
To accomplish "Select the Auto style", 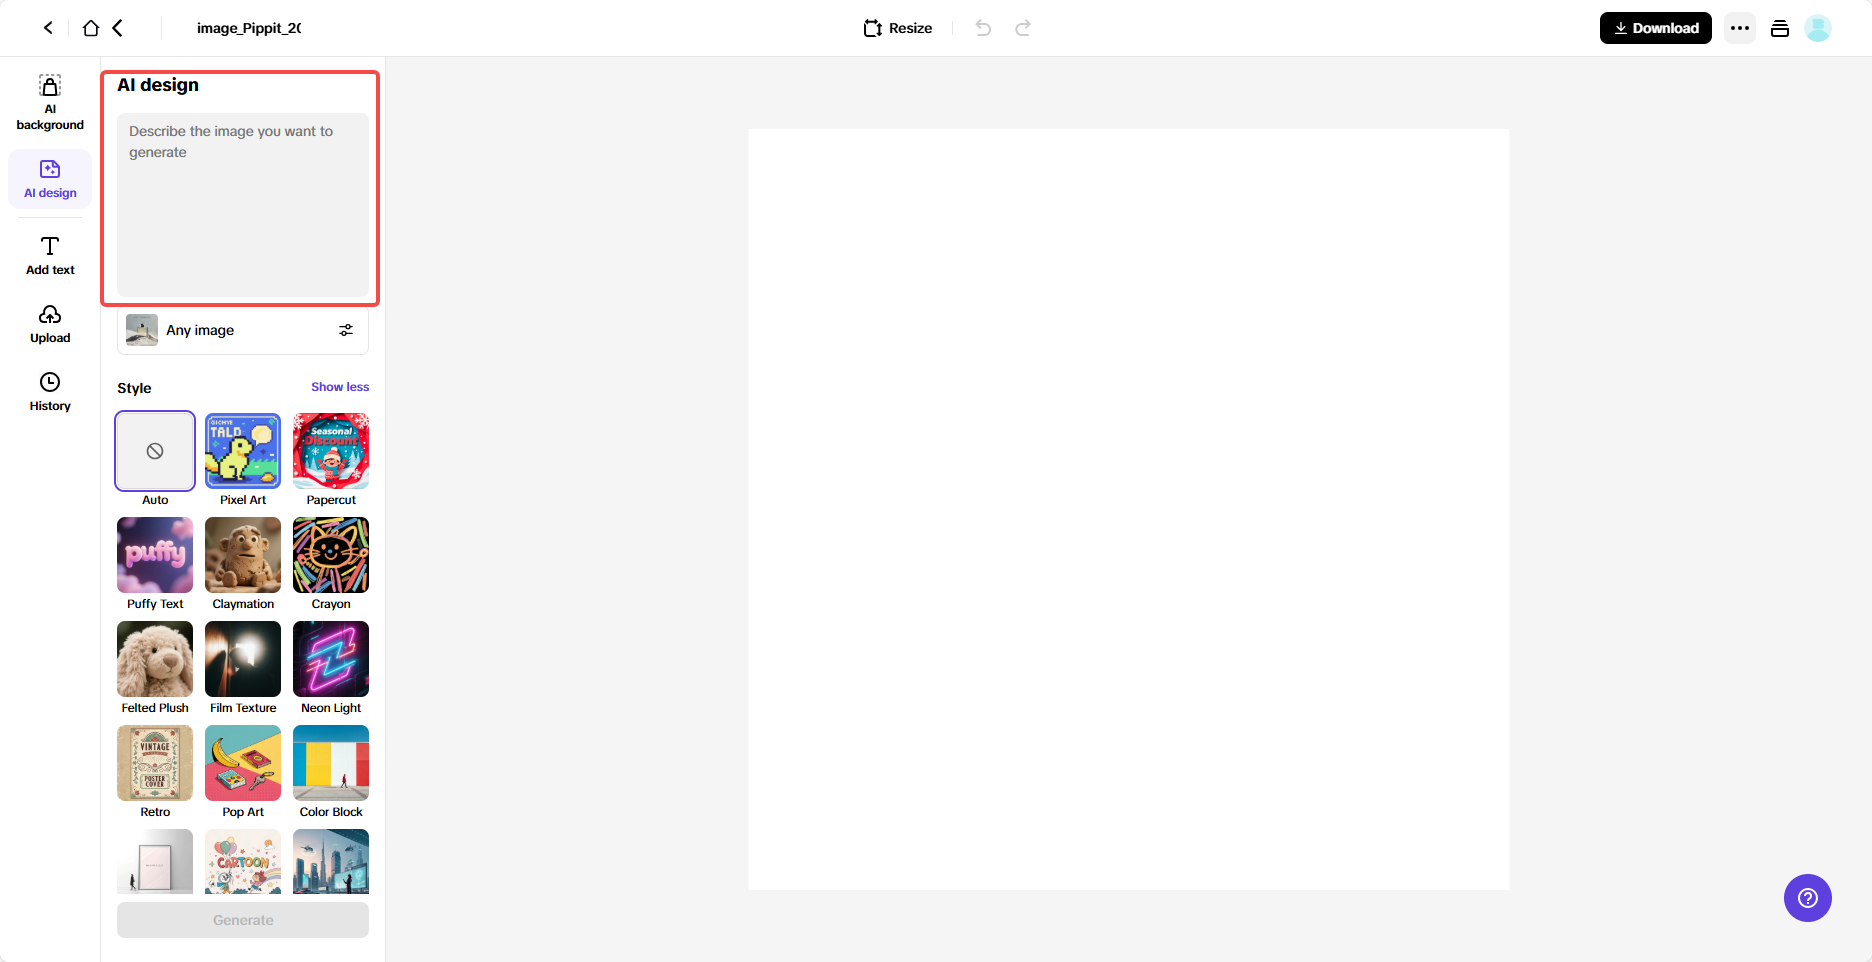I will coord(155,451).
